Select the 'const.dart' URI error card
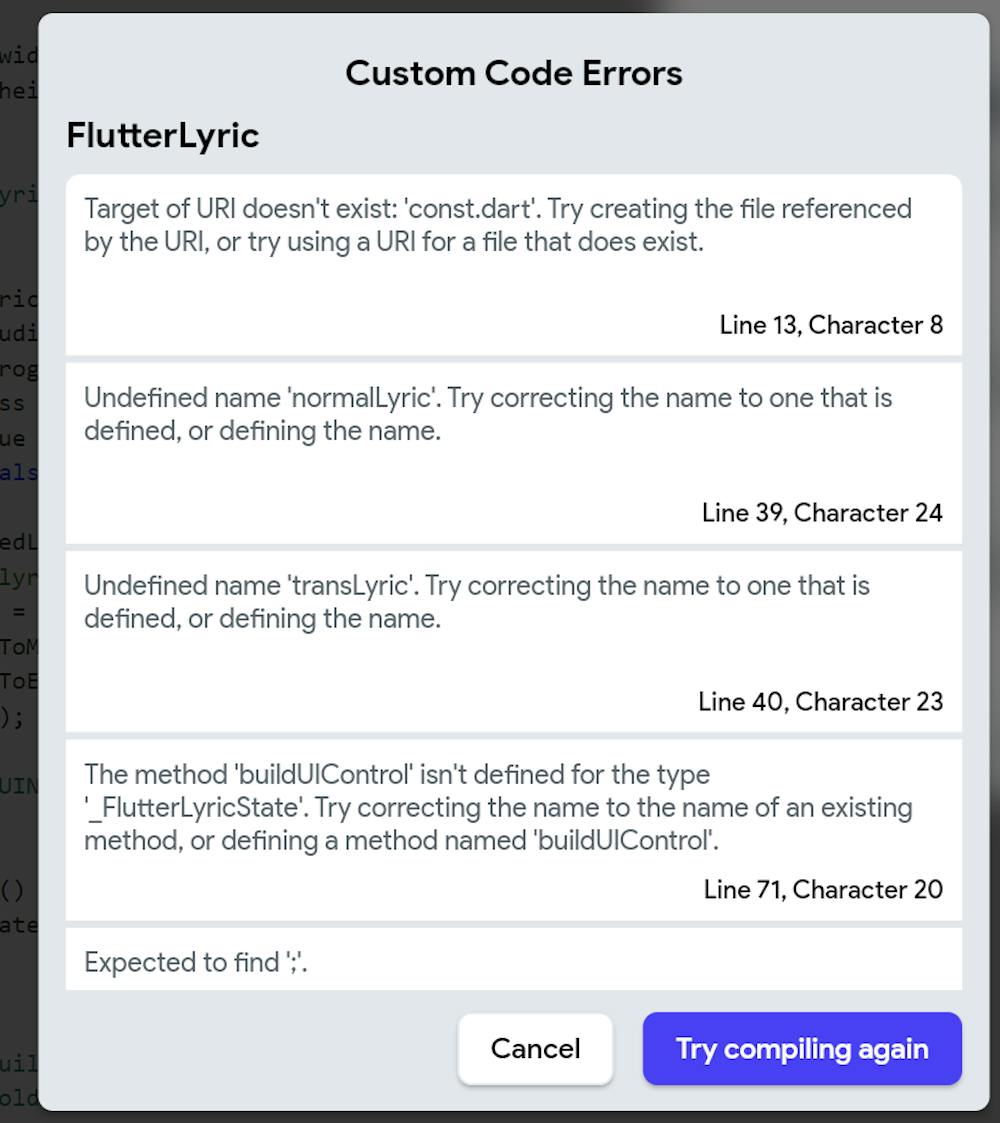Viewport: 1000px width, 1123px height. coord(513,265)
